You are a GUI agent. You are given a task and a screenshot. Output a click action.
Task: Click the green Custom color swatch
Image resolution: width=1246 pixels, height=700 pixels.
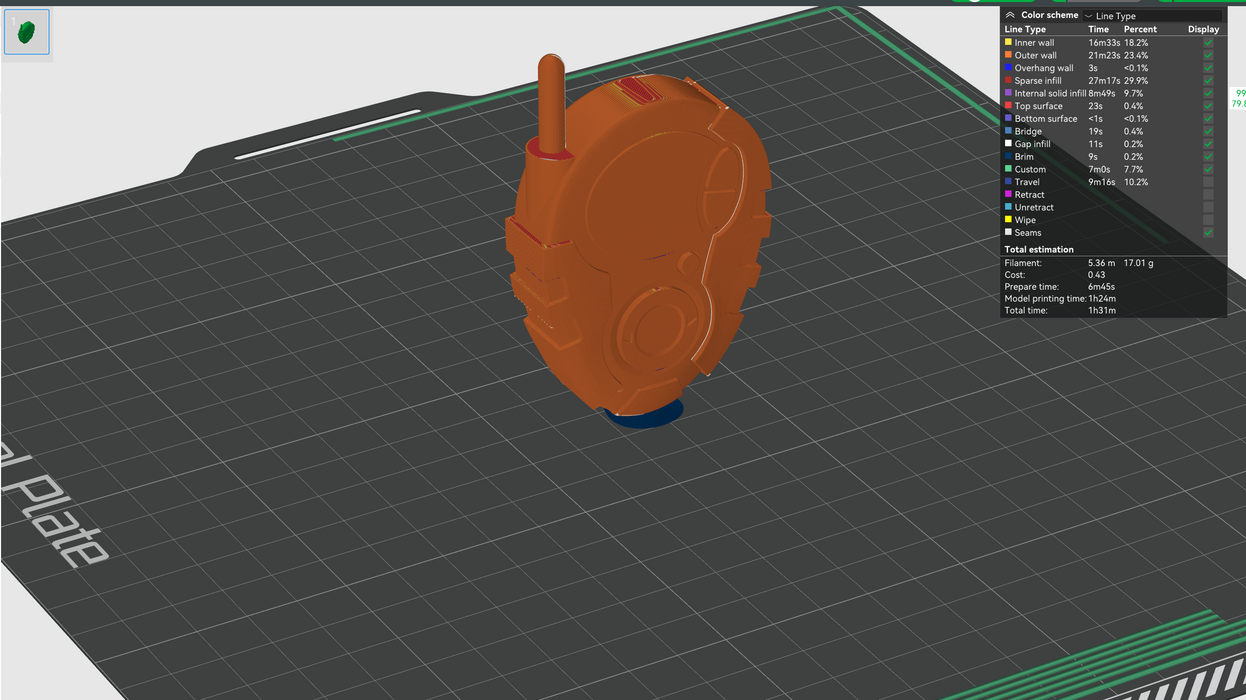(x=1008, y=169)
